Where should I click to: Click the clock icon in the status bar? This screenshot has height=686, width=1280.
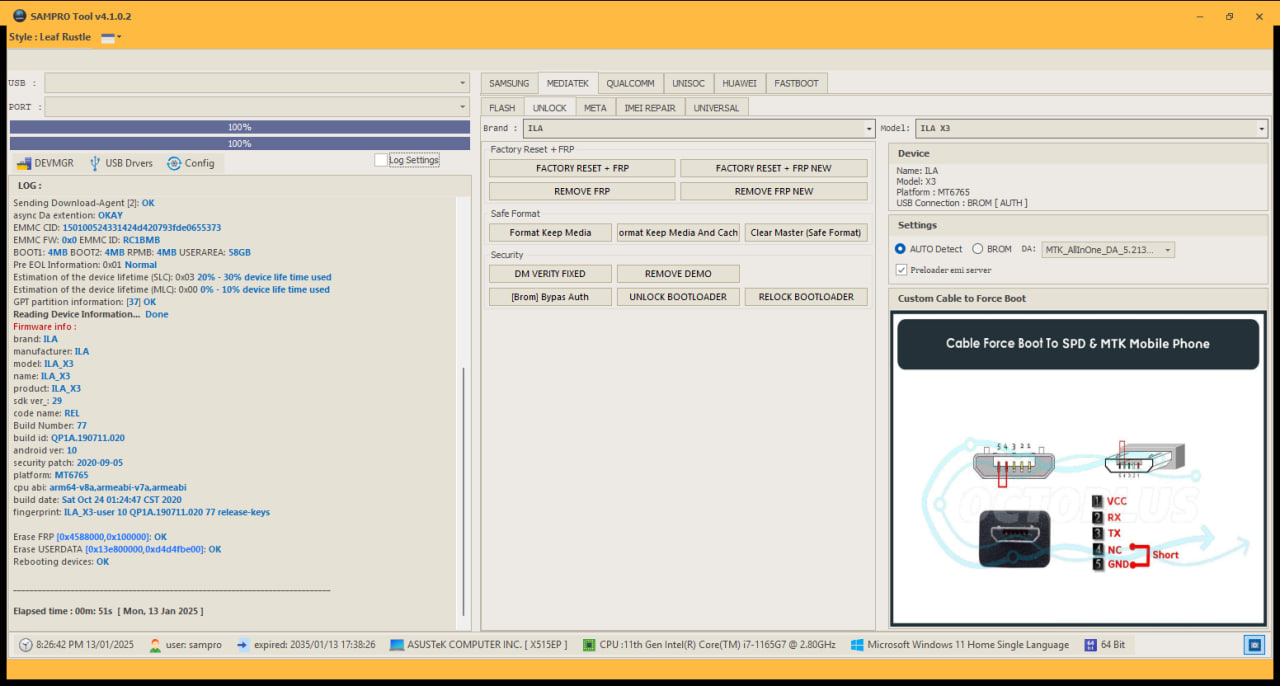pos(26,645)
